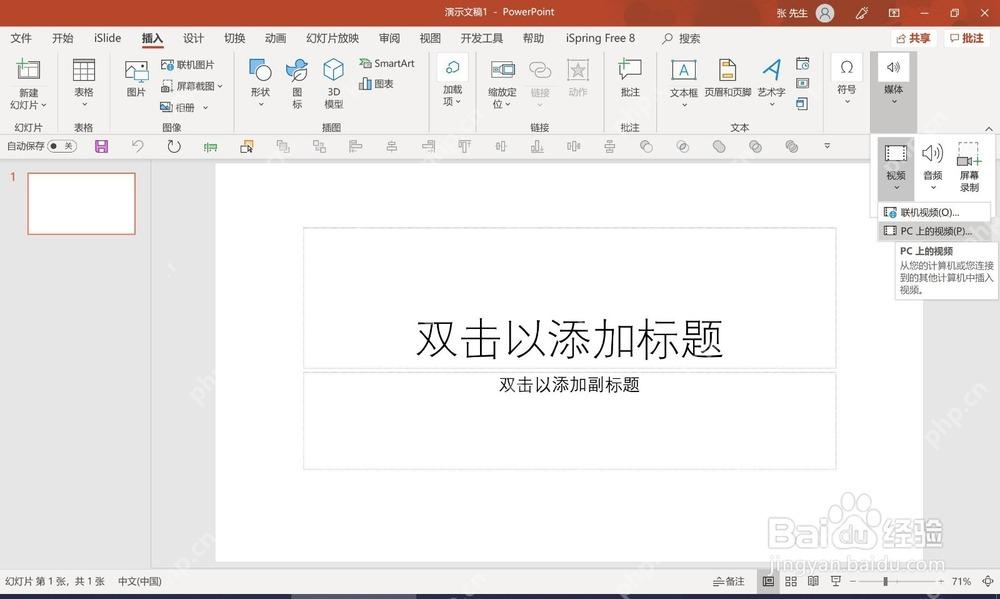Click the 图标 icons button
This screenshot has height=599, width=1000.
(297, 84)
